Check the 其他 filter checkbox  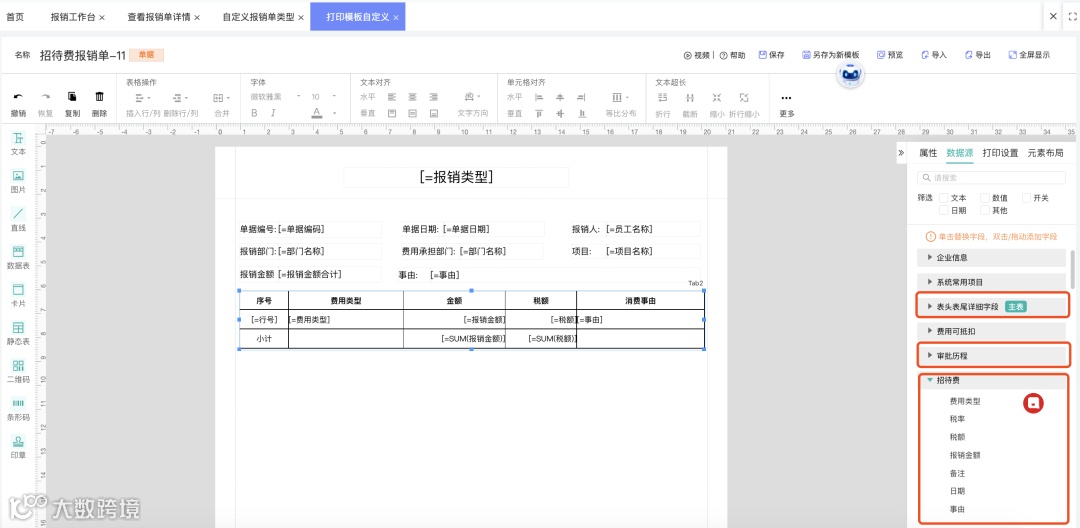pos(985,210)
